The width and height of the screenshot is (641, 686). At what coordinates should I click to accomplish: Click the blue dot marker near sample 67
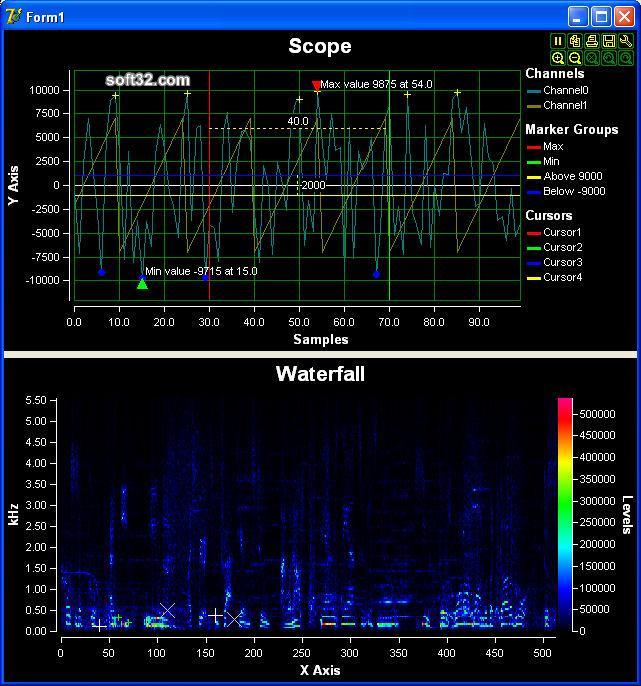coord(376,274)
